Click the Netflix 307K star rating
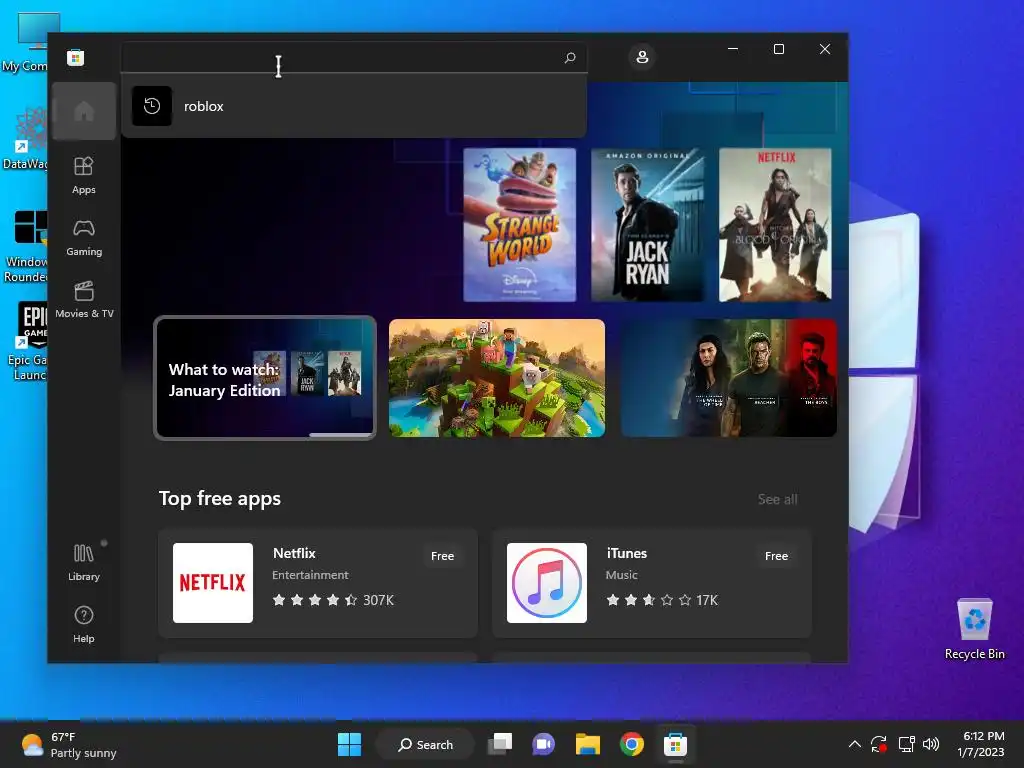This screenshot has width=1024, height=768. click(x=333, y=600)
